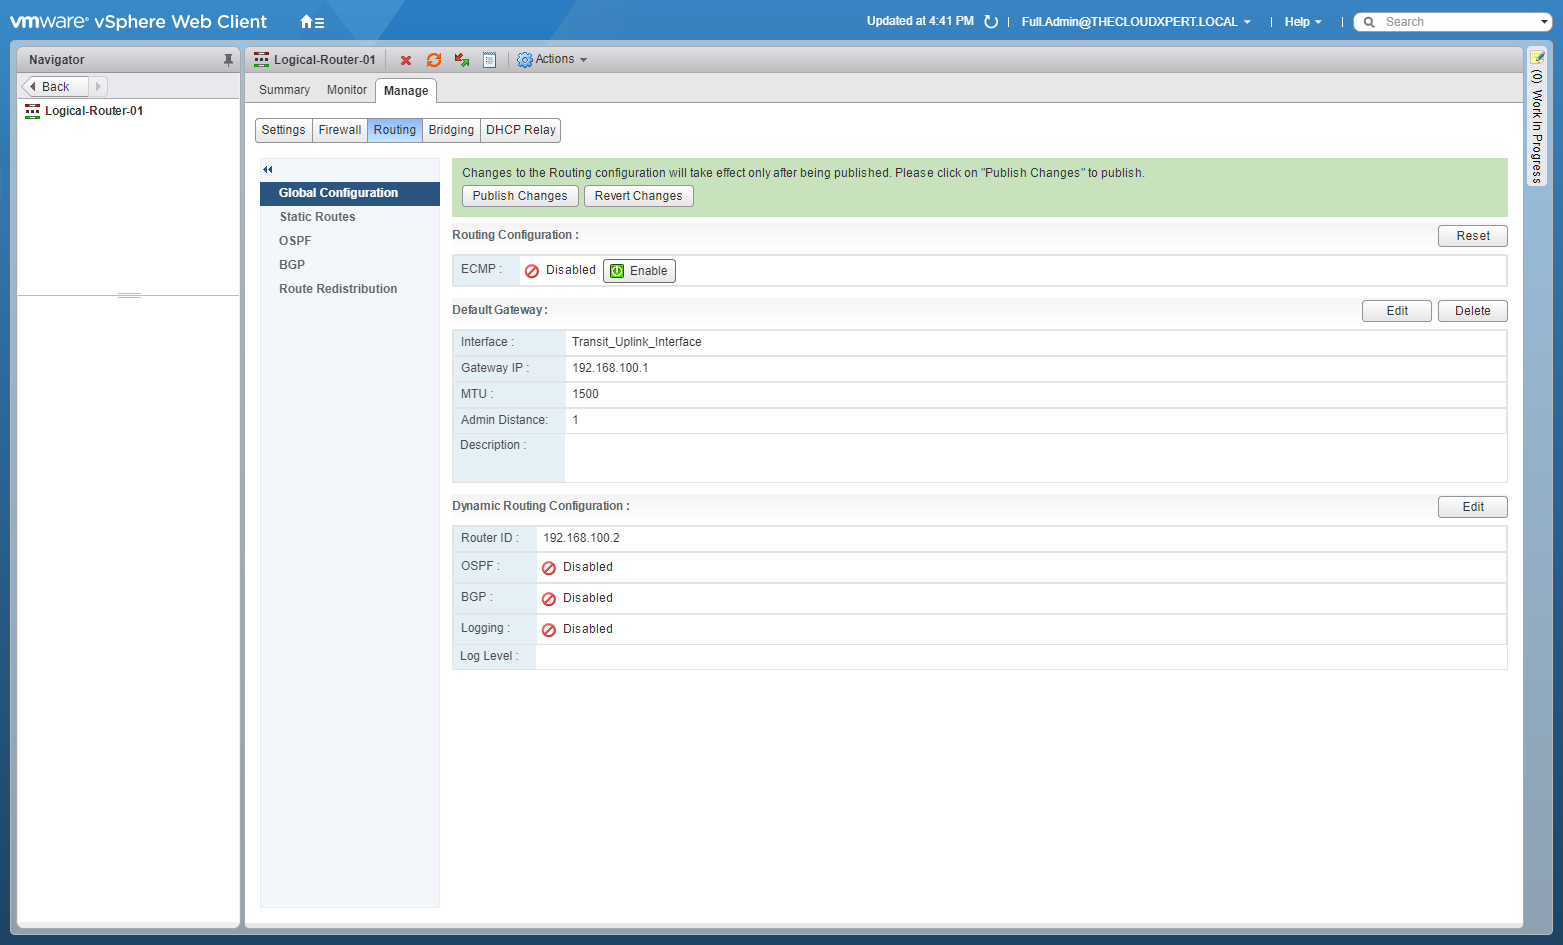Switch to the Monitor tab
Image resolution: width=1563 pixels, height=945 pixels.
pos(346,90)
